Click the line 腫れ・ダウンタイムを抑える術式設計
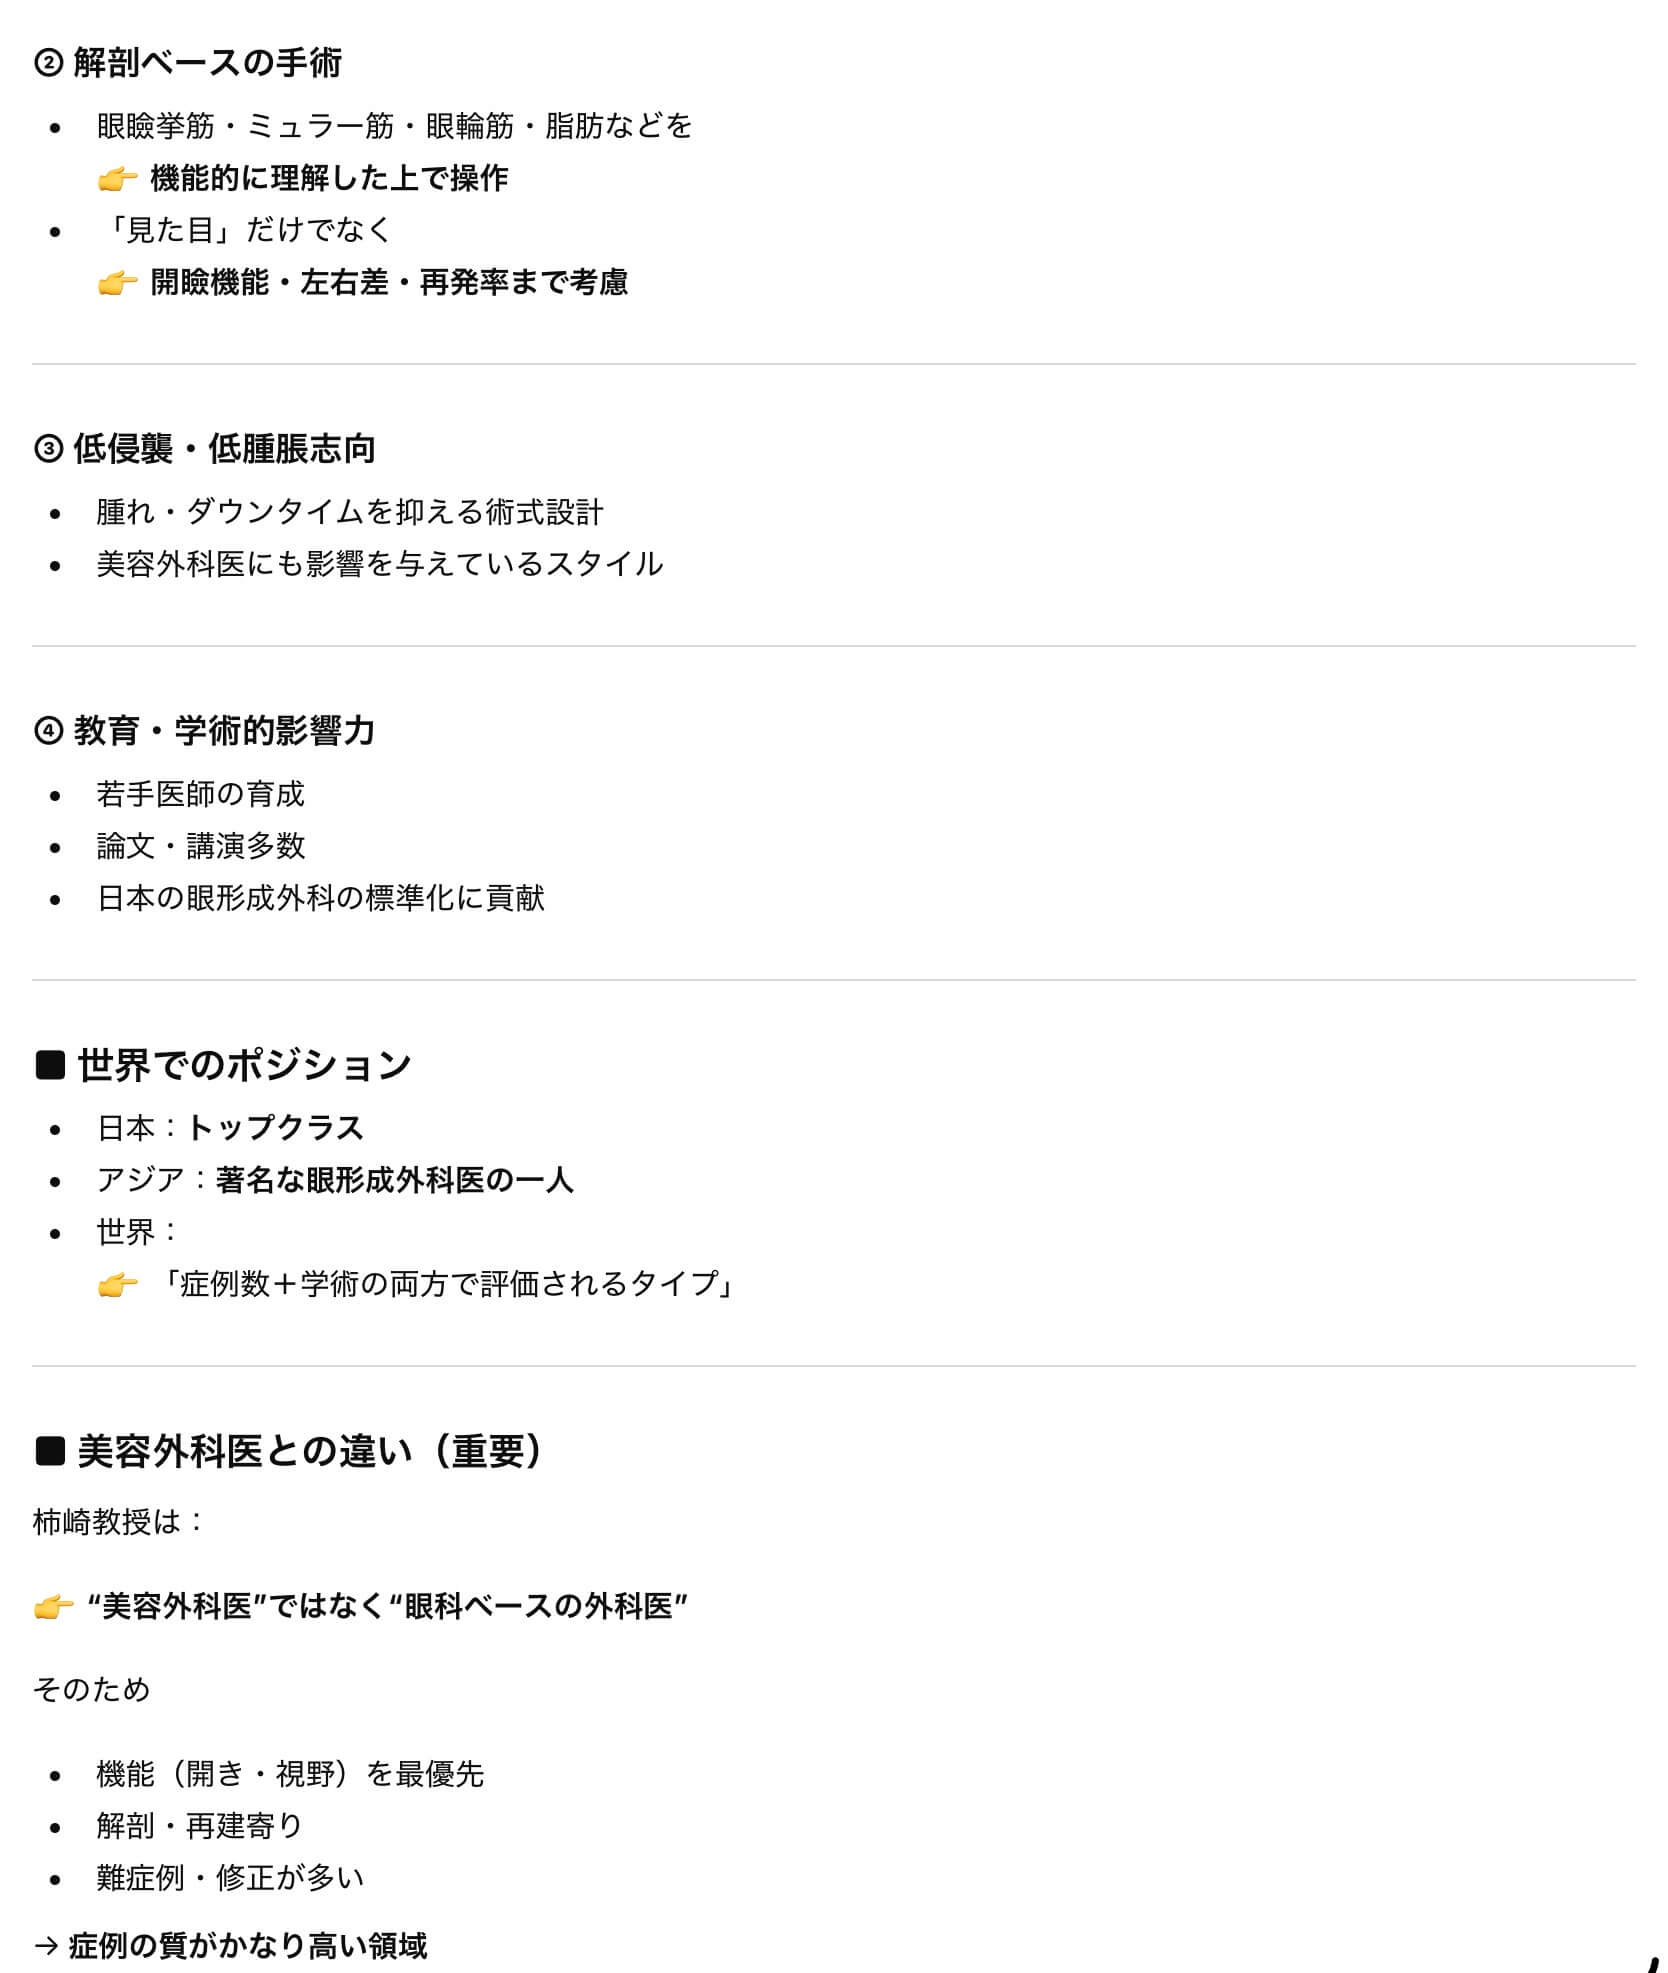 click(350, 512)
